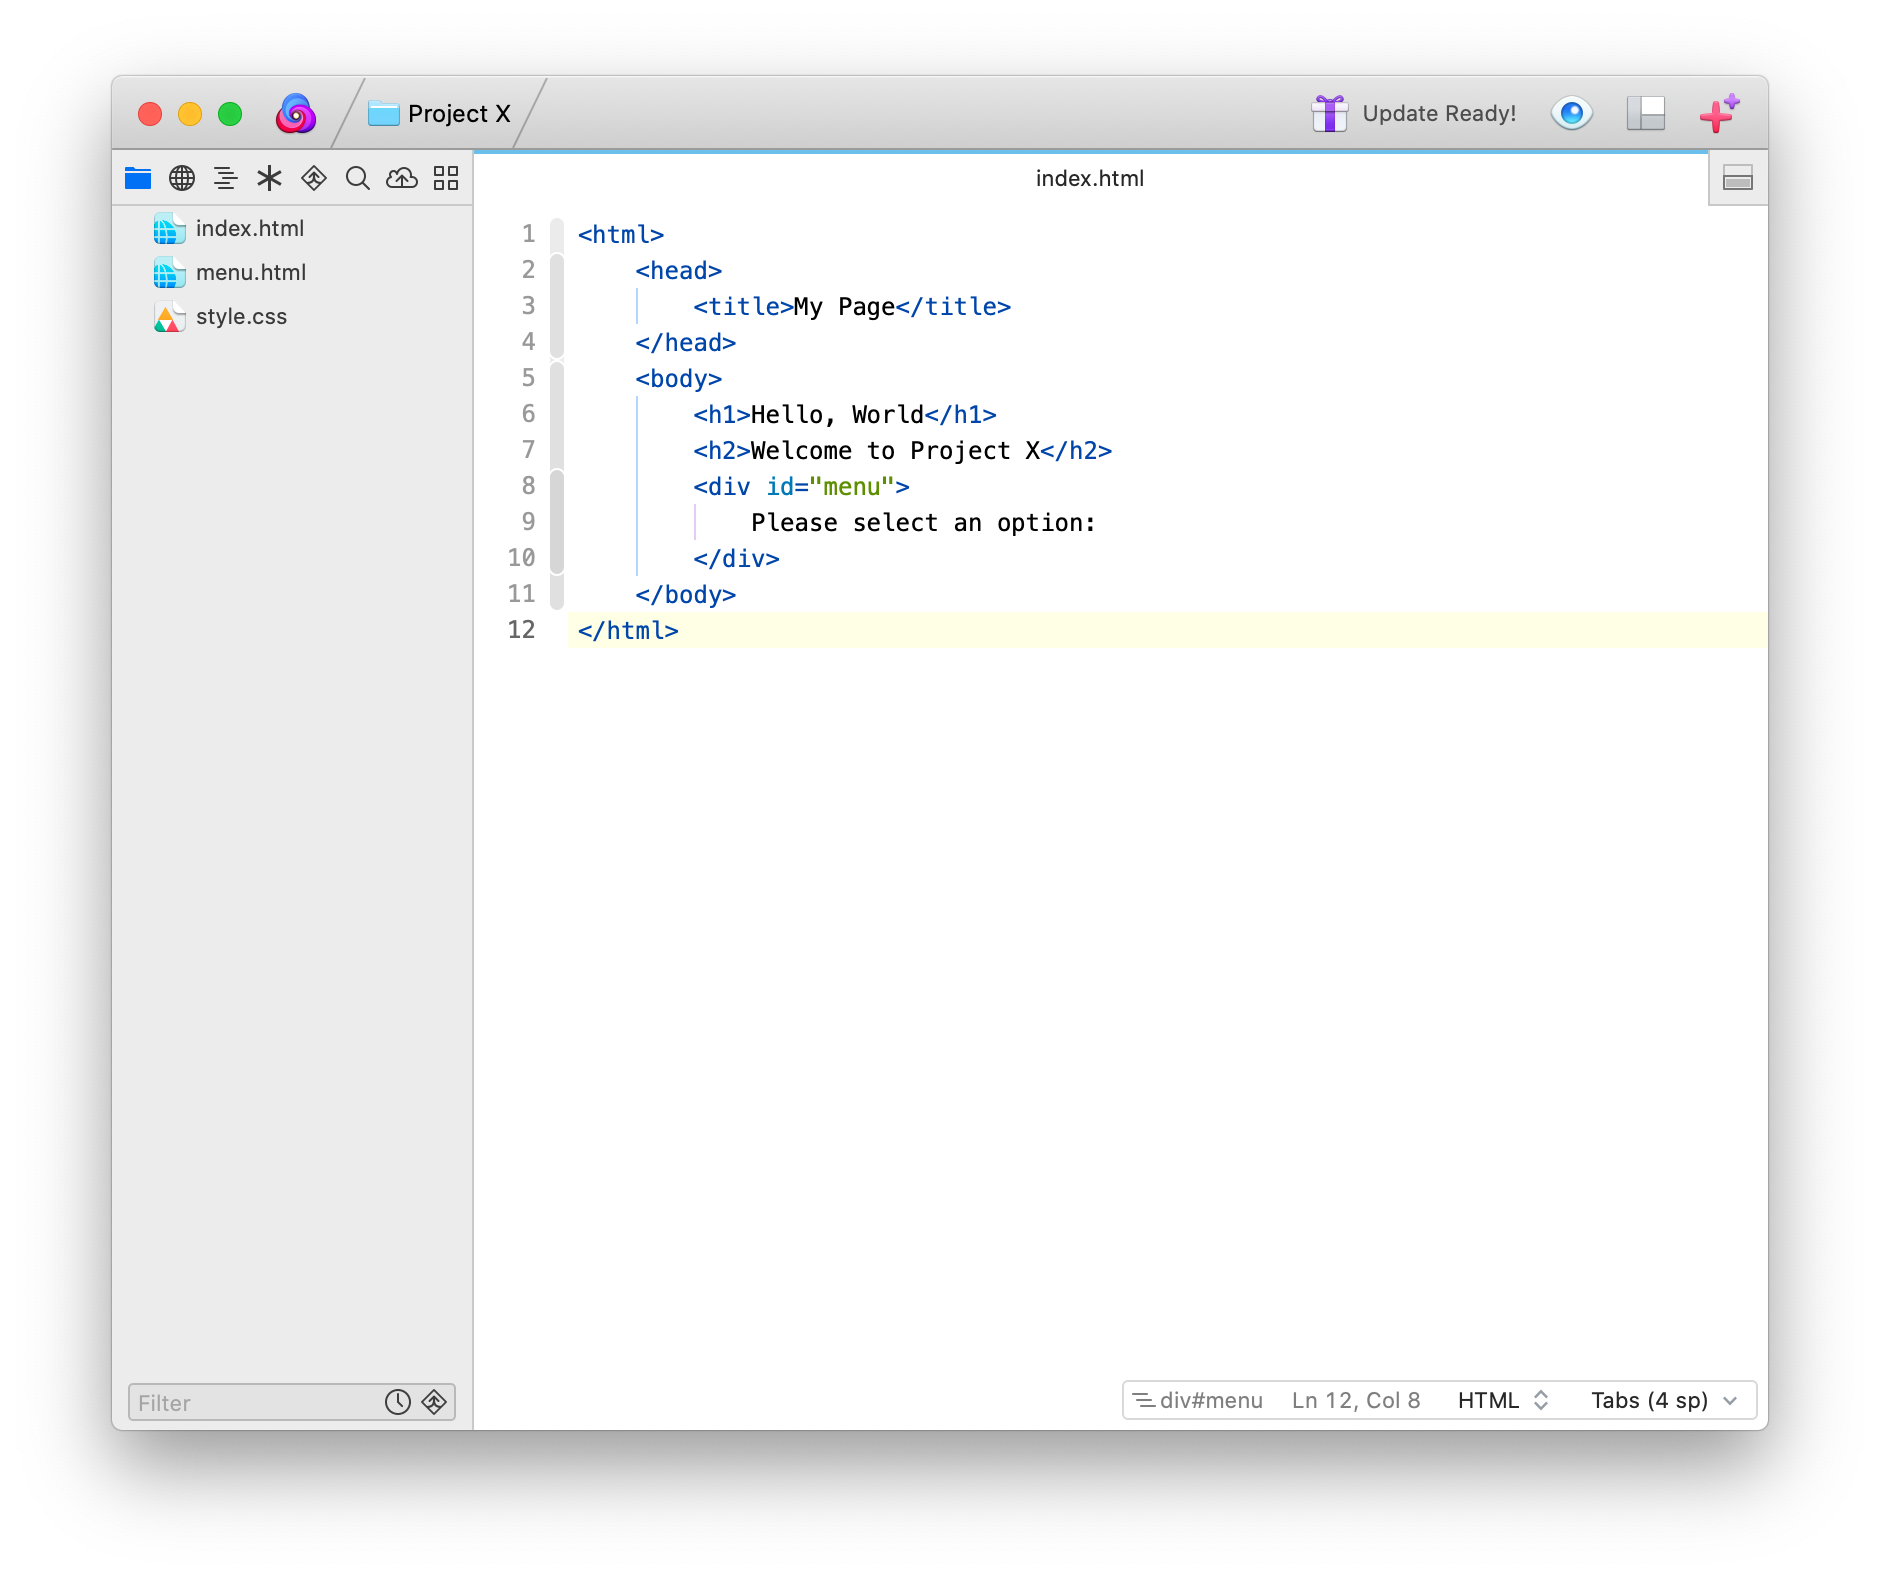This screenshot has height=1578, width=1880.
Task: Toggle the split editor pane button
Action: [1738, 179]
